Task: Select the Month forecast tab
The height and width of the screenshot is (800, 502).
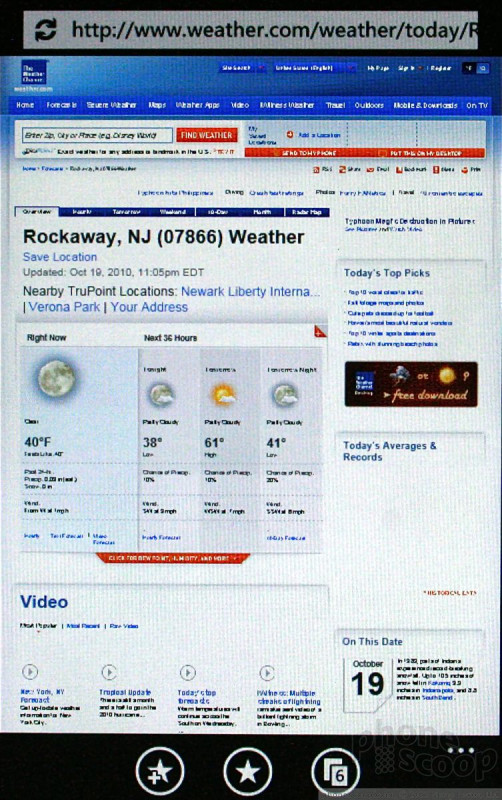Action: (x=262, y=212)
